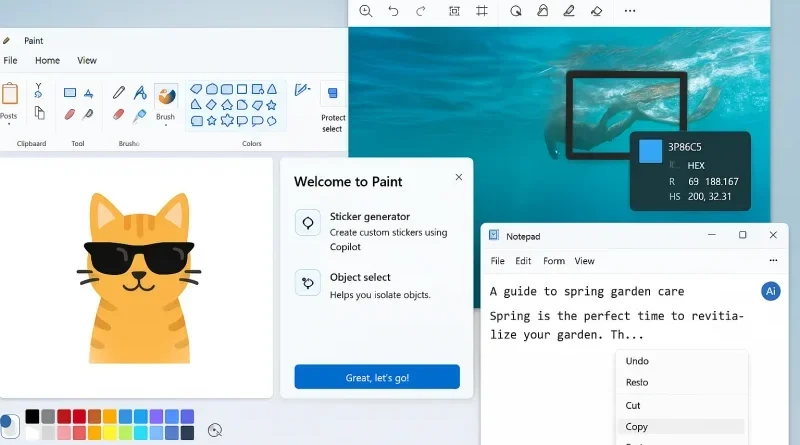Open the Notepad Form menu
This screenshot has height=445, width=800.
[x=554, y=261]
